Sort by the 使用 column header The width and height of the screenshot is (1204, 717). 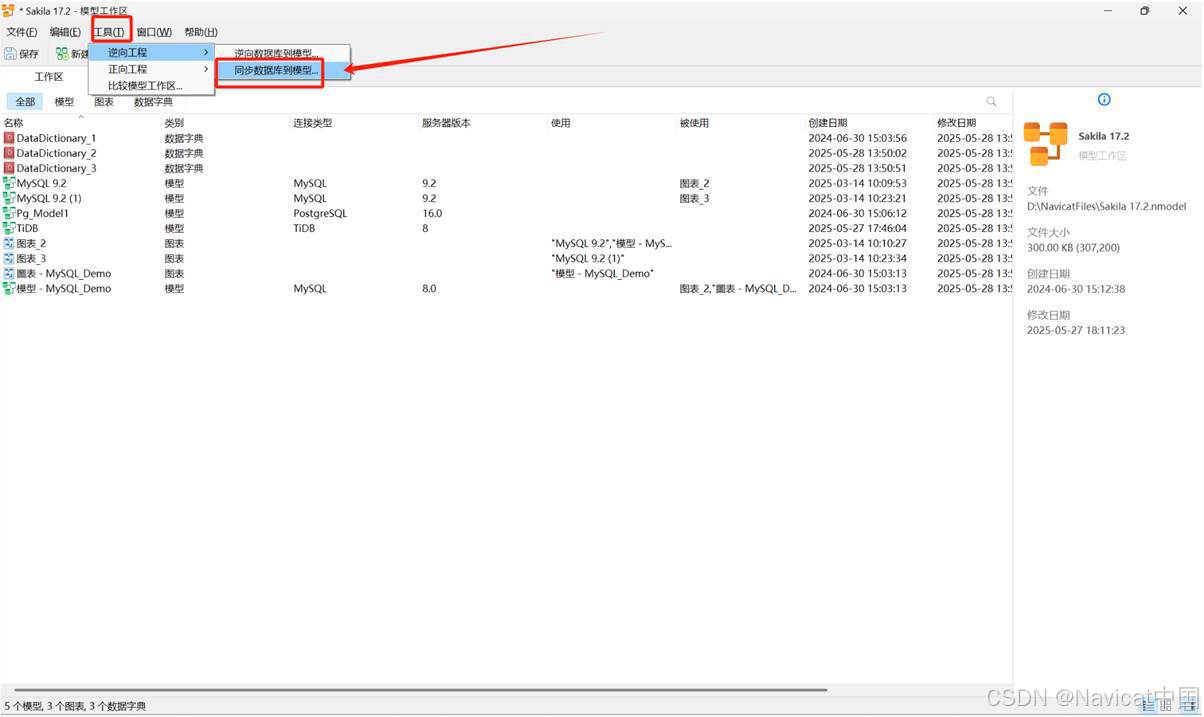pos(612,123)
